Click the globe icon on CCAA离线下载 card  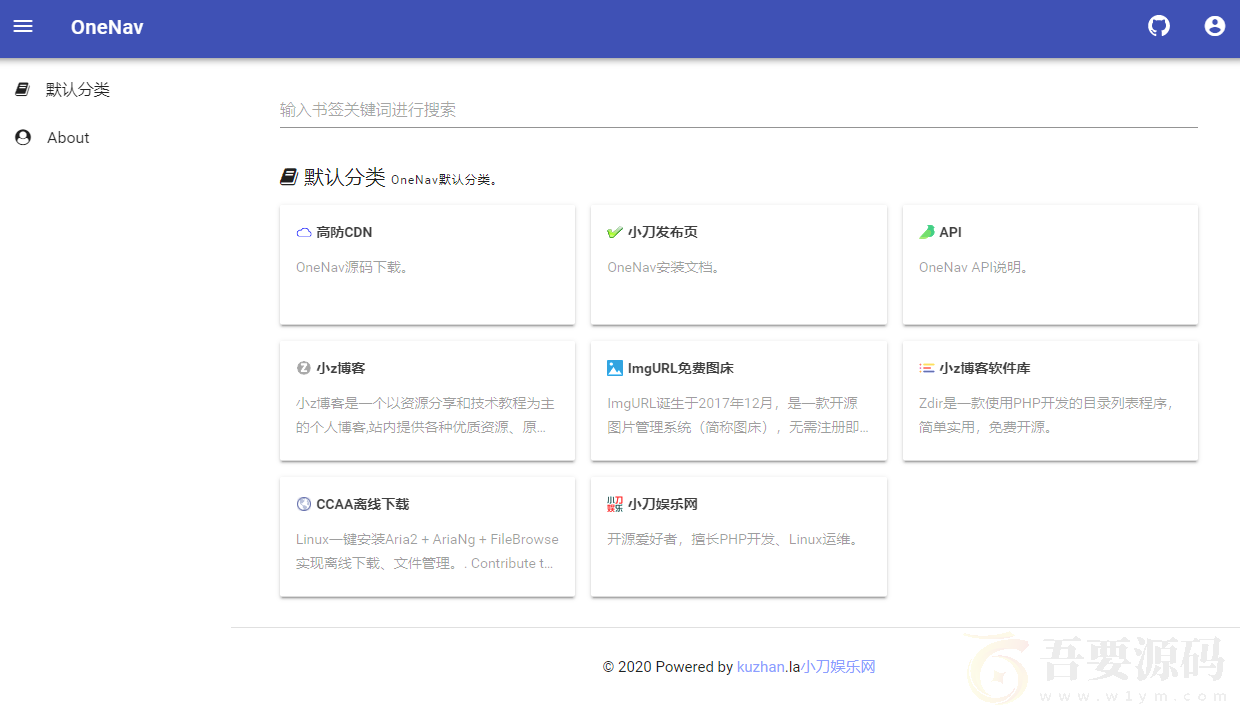coord(304,504)
